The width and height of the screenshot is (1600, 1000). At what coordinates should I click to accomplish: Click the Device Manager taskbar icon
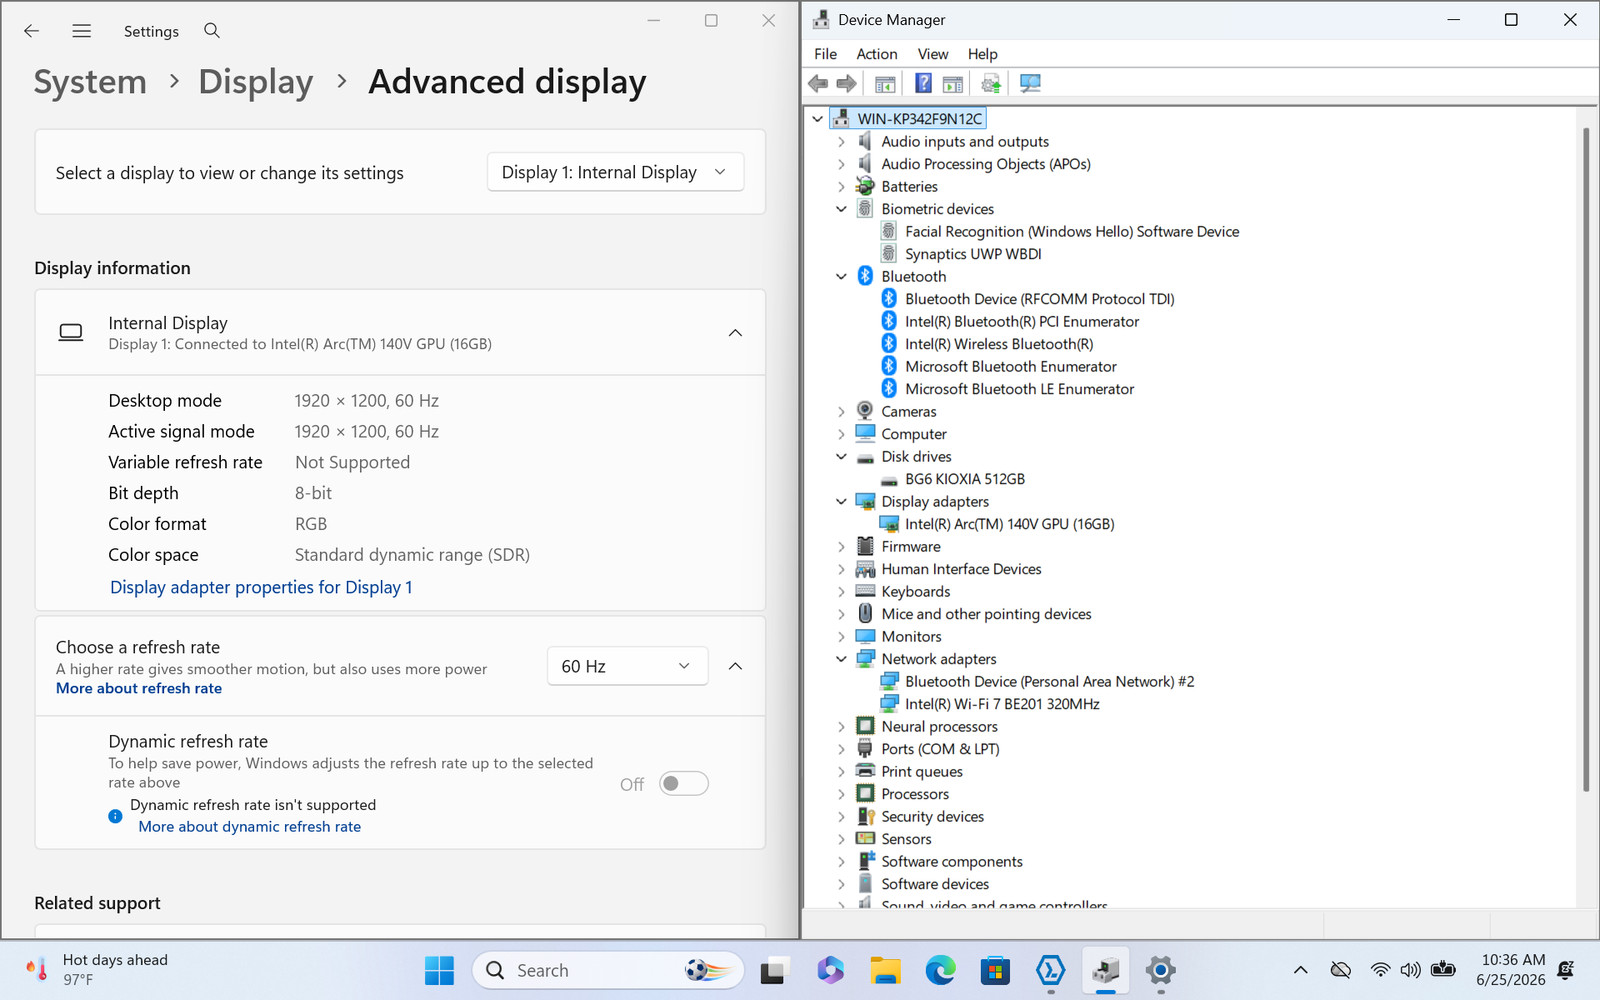(x=1105, y=970)
